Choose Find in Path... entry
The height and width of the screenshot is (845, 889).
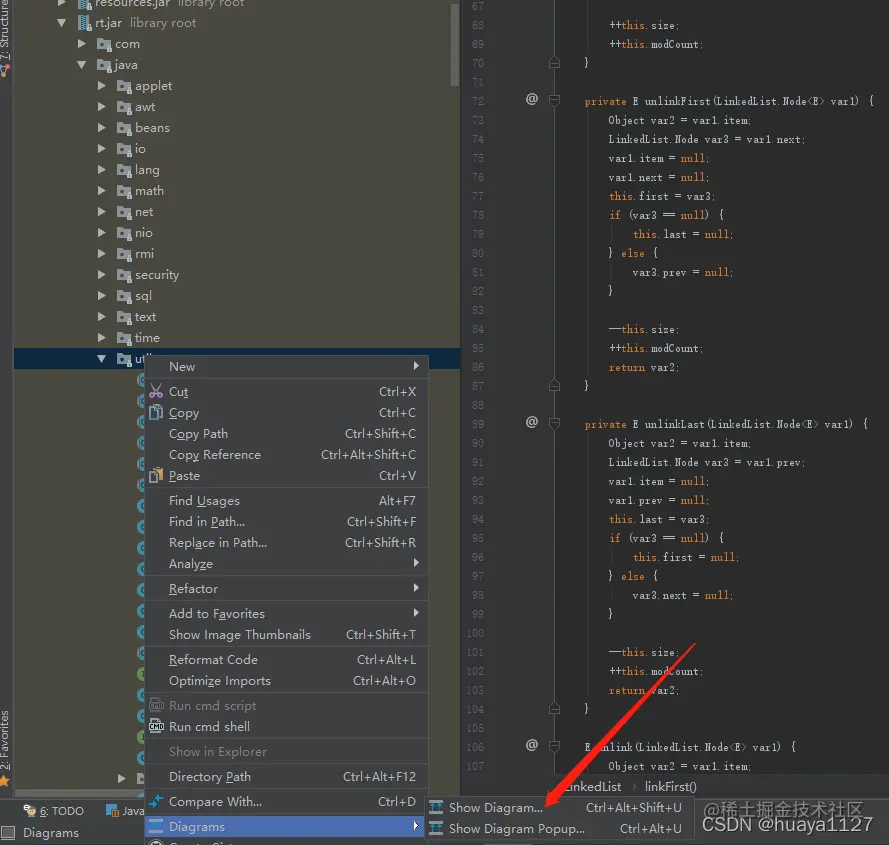286,522
